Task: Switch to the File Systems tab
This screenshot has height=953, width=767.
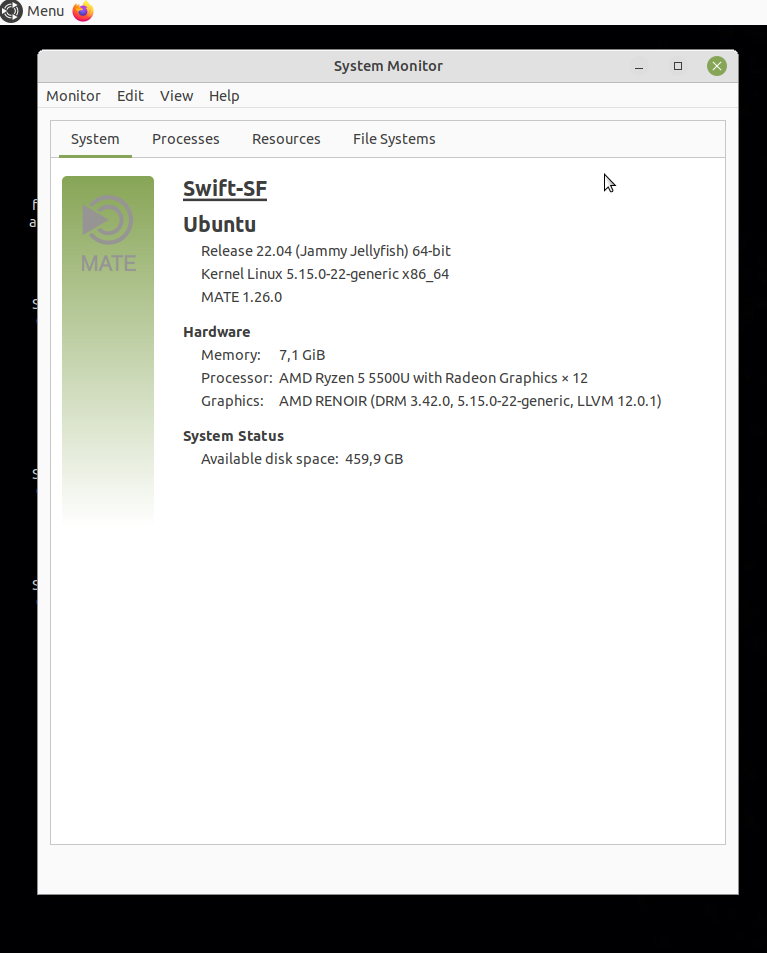Action: click(x=394, y=139)
